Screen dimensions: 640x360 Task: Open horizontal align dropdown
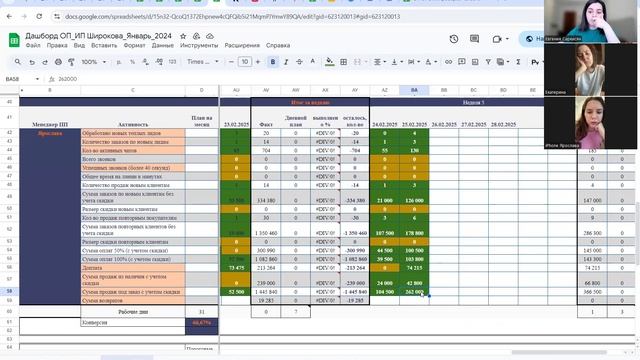(x=380, y=62)
